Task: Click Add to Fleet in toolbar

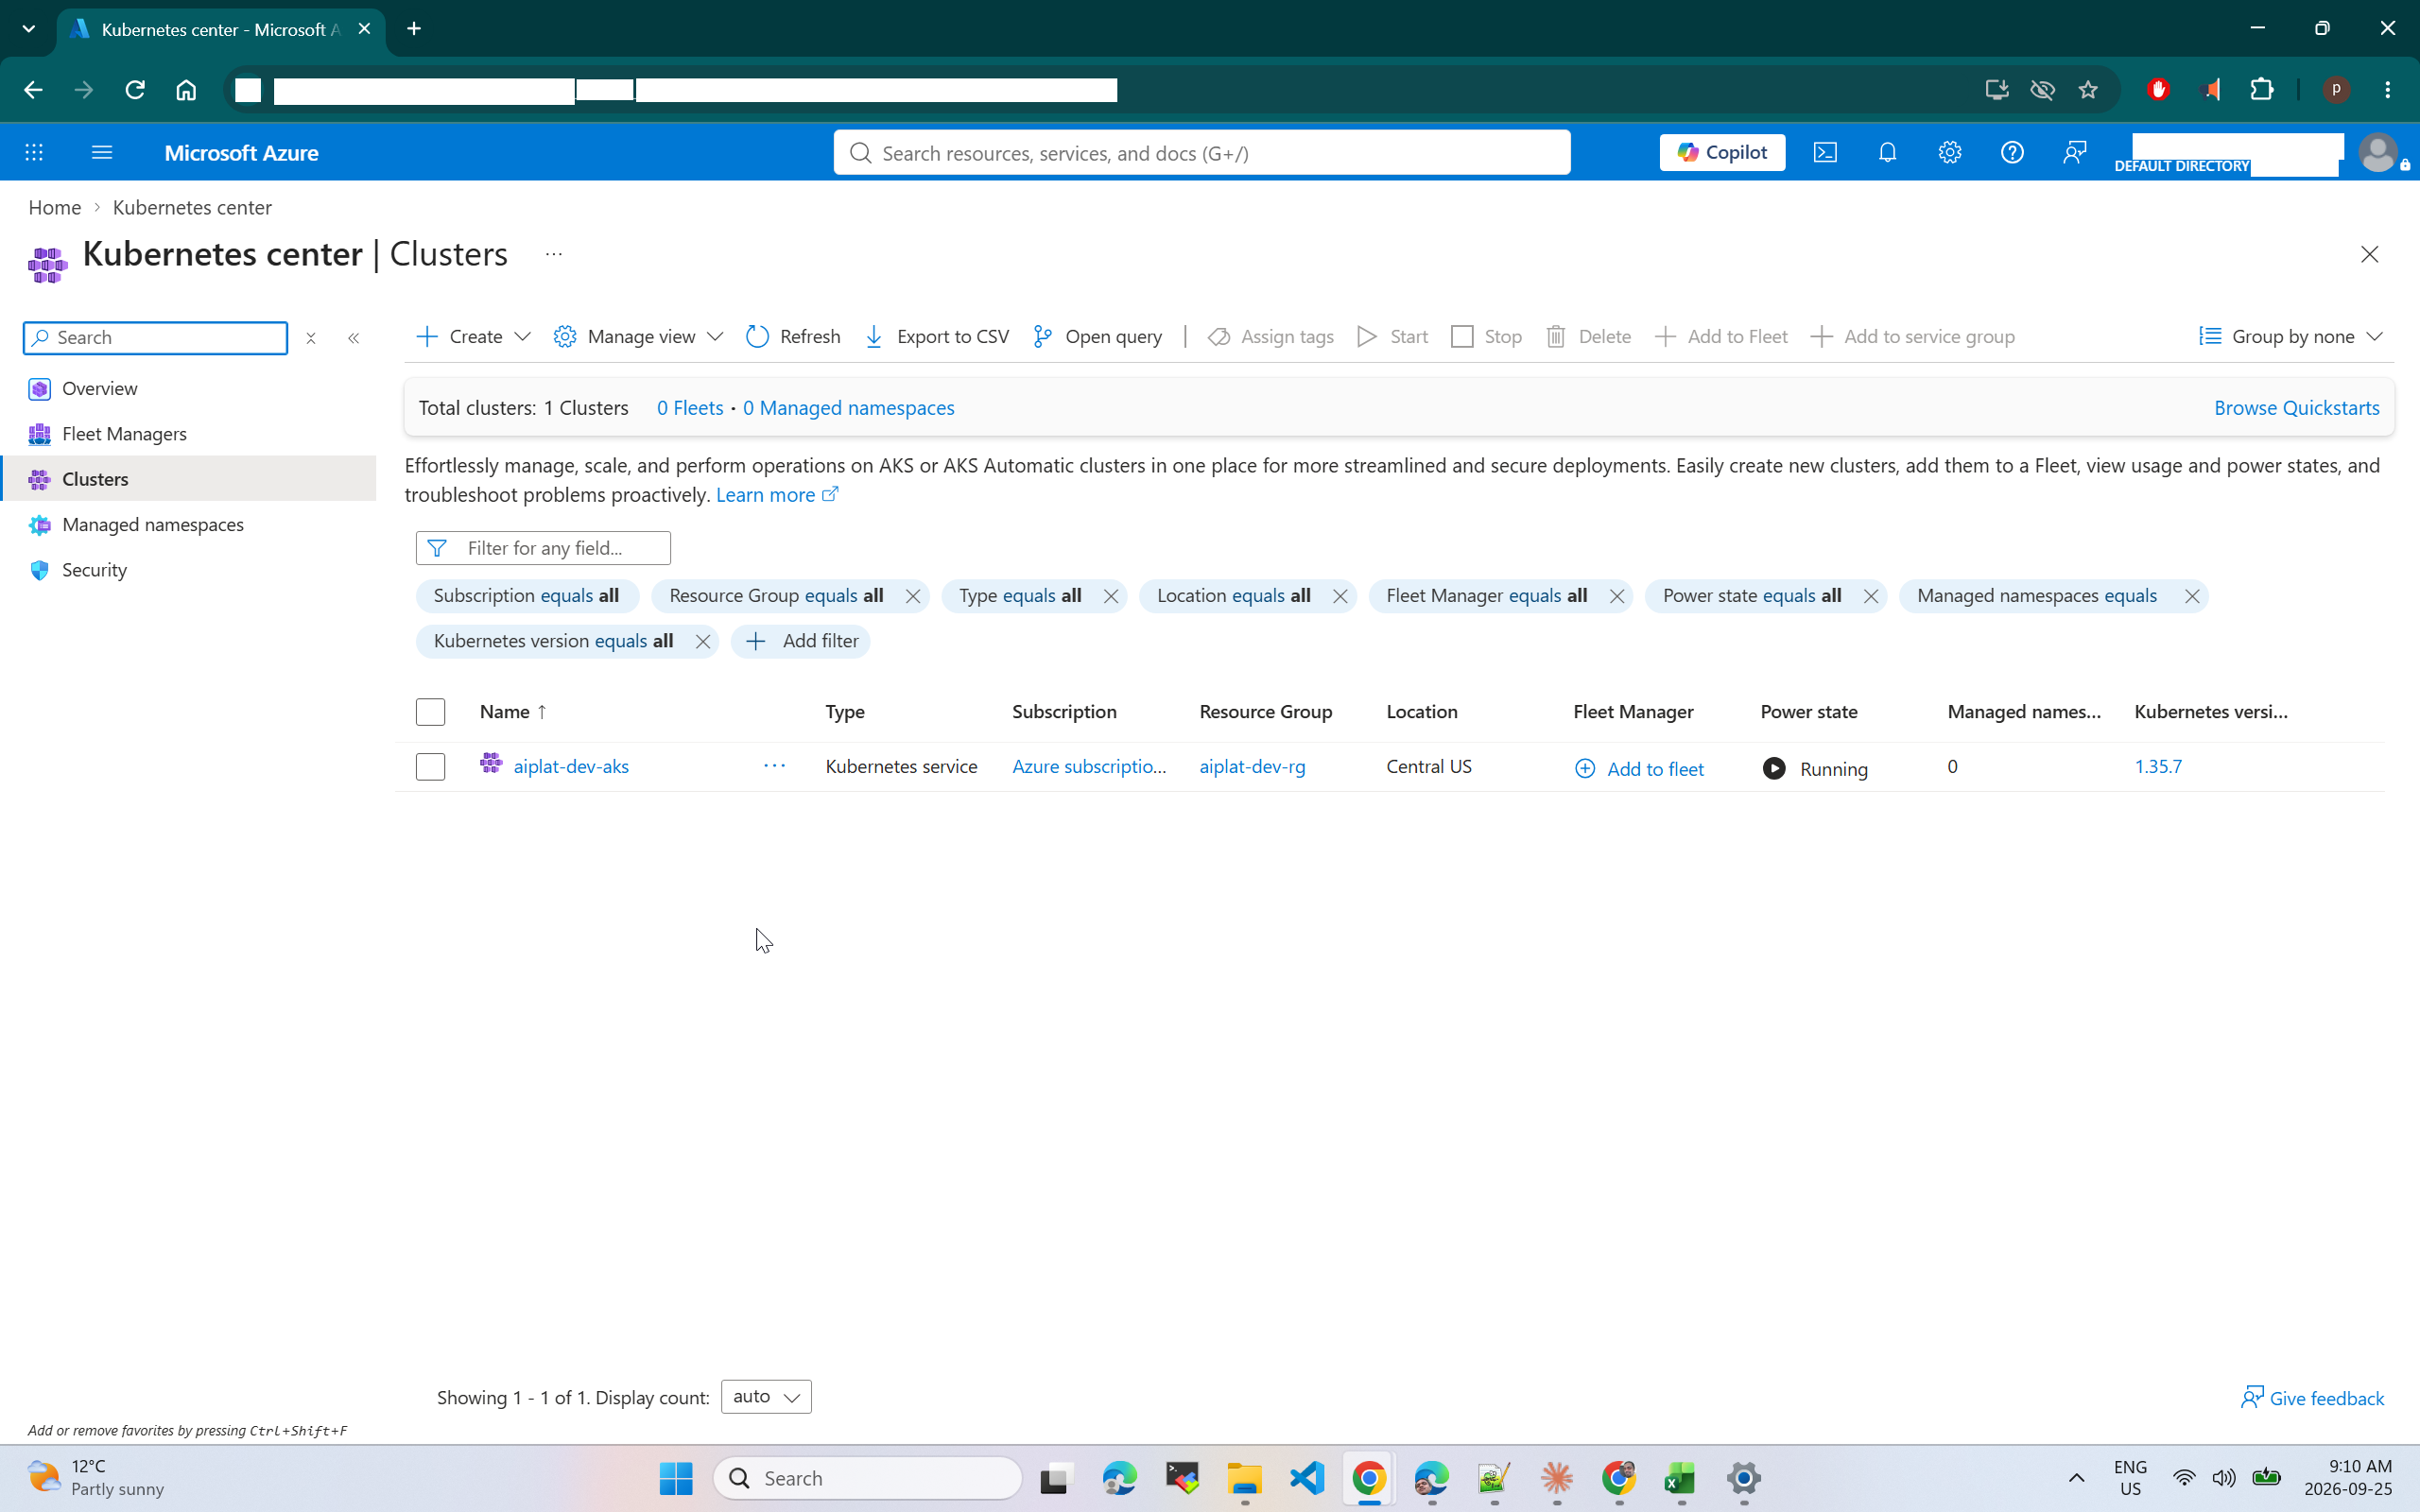Action: click(1721, 337)
